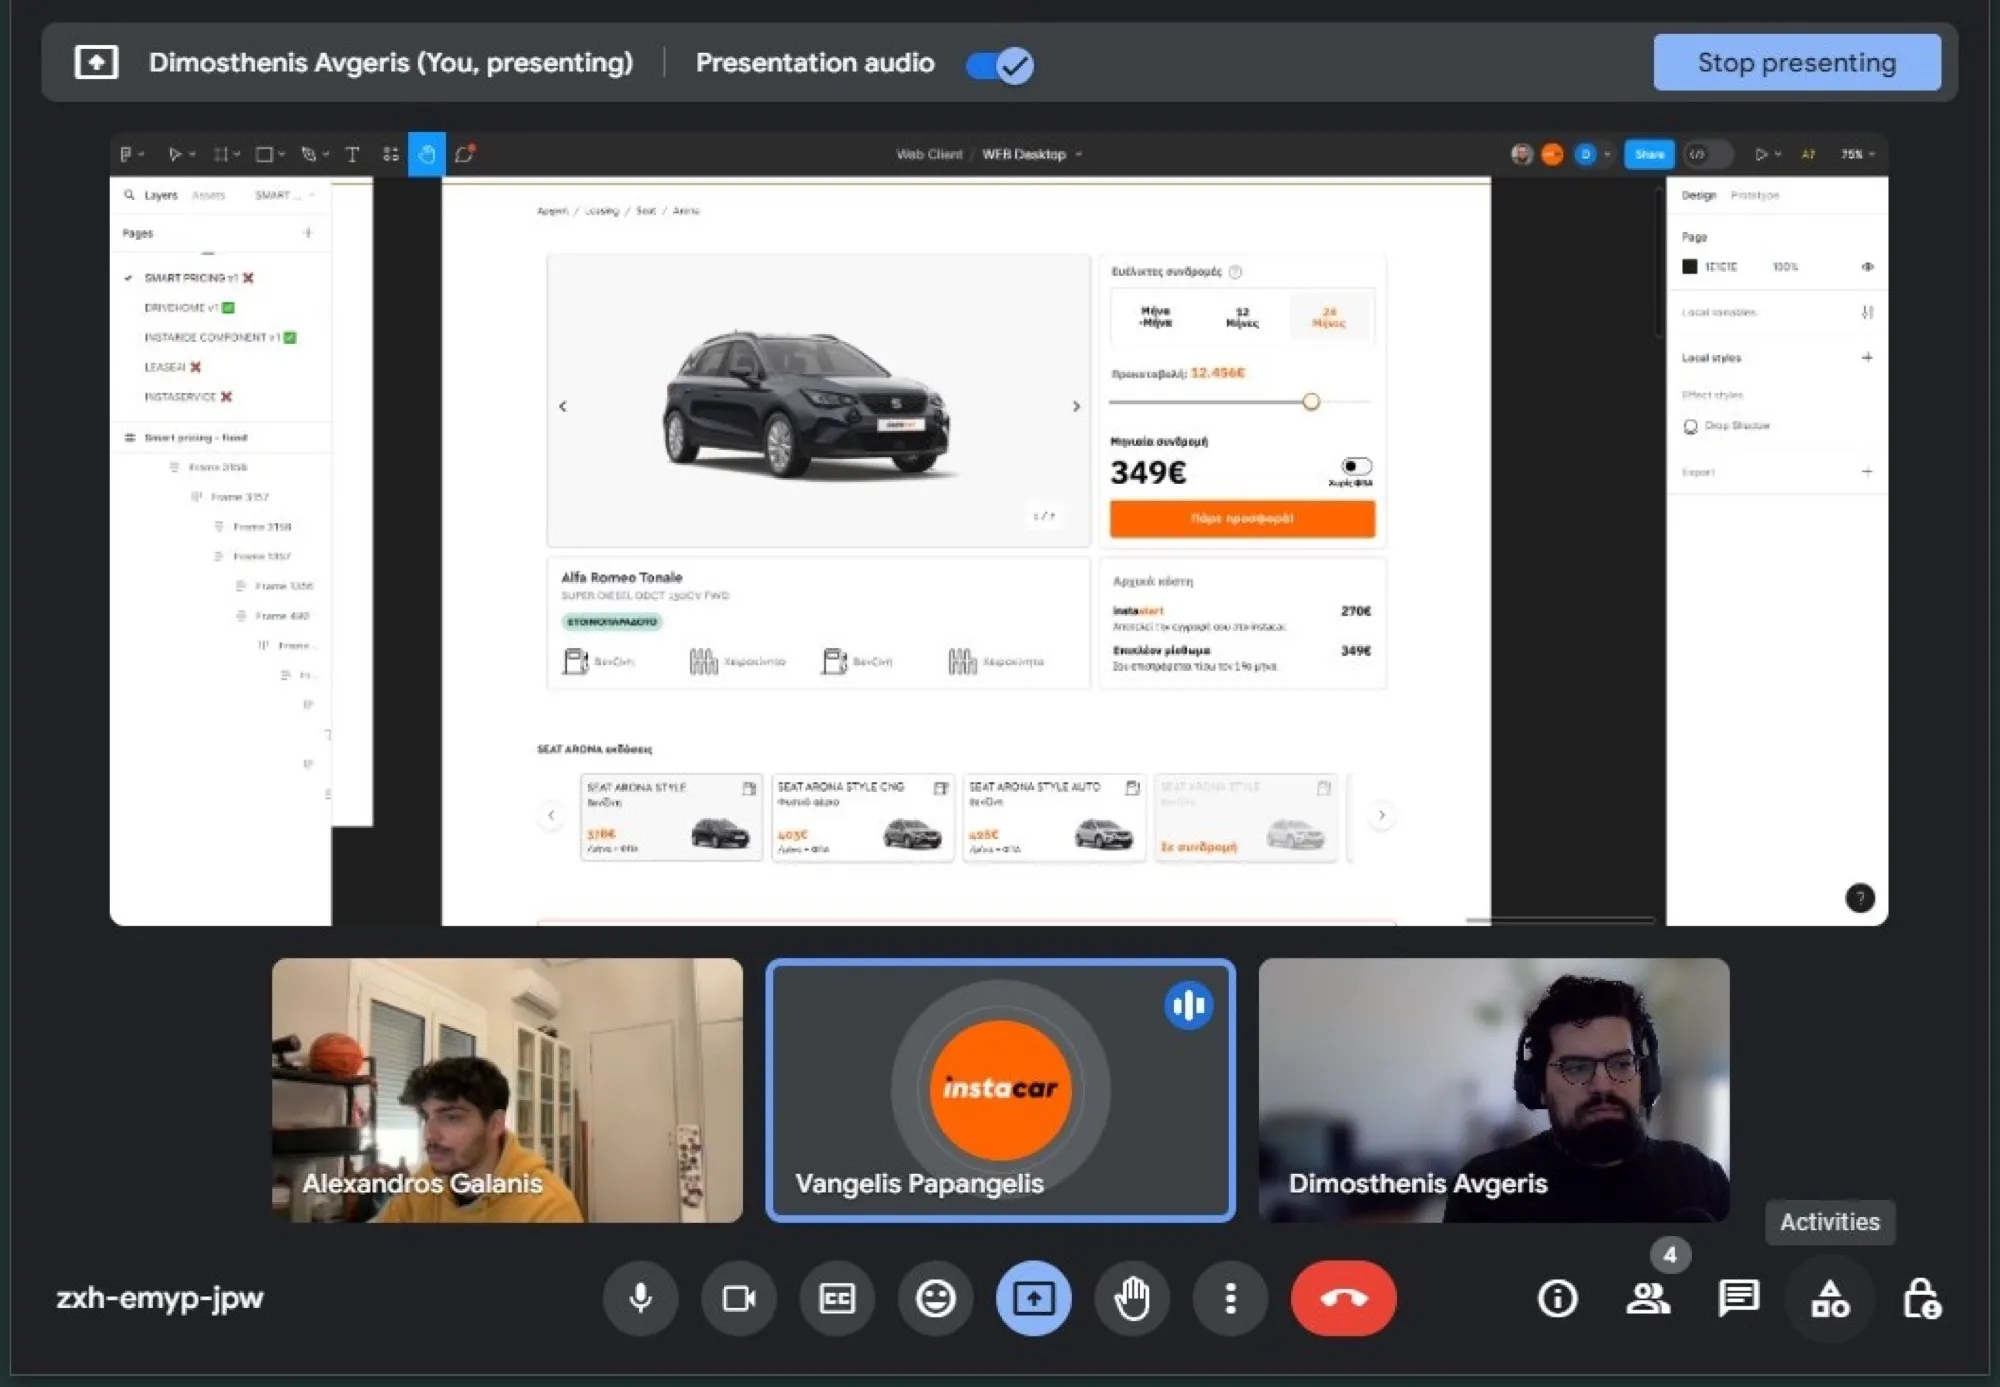The height and width of the screenshot is (1387, 2000).
Task: Turn on closed captions
Action: (x=837, y=1298)
